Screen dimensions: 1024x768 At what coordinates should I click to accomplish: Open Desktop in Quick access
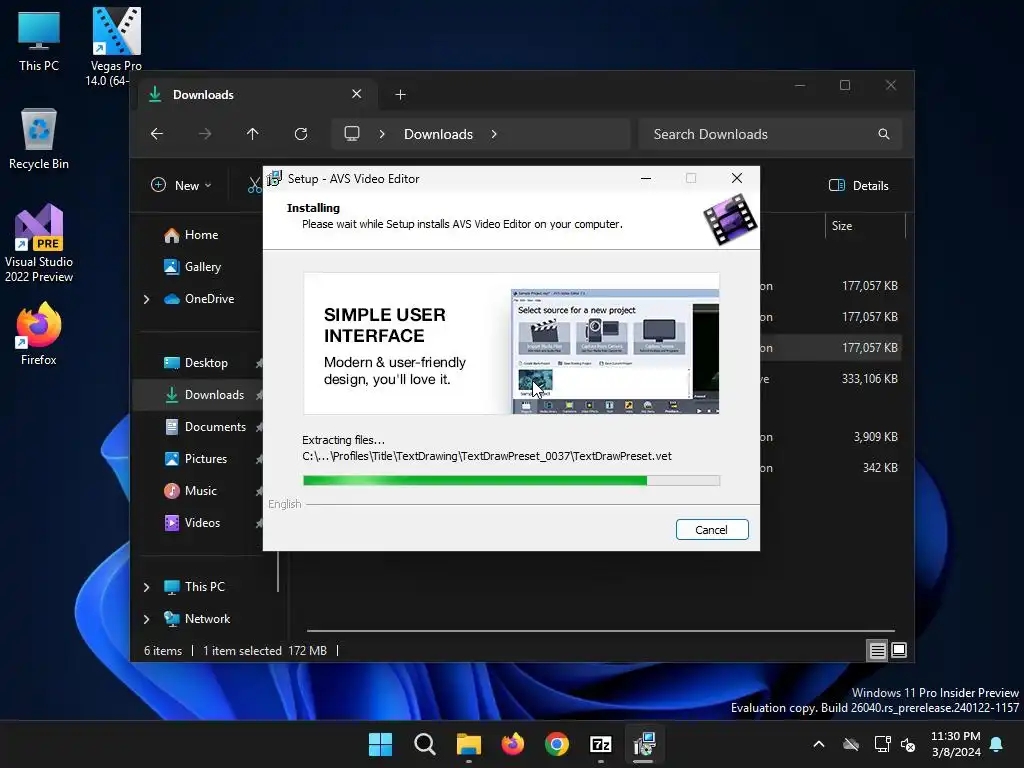click(x=196, y=362)
